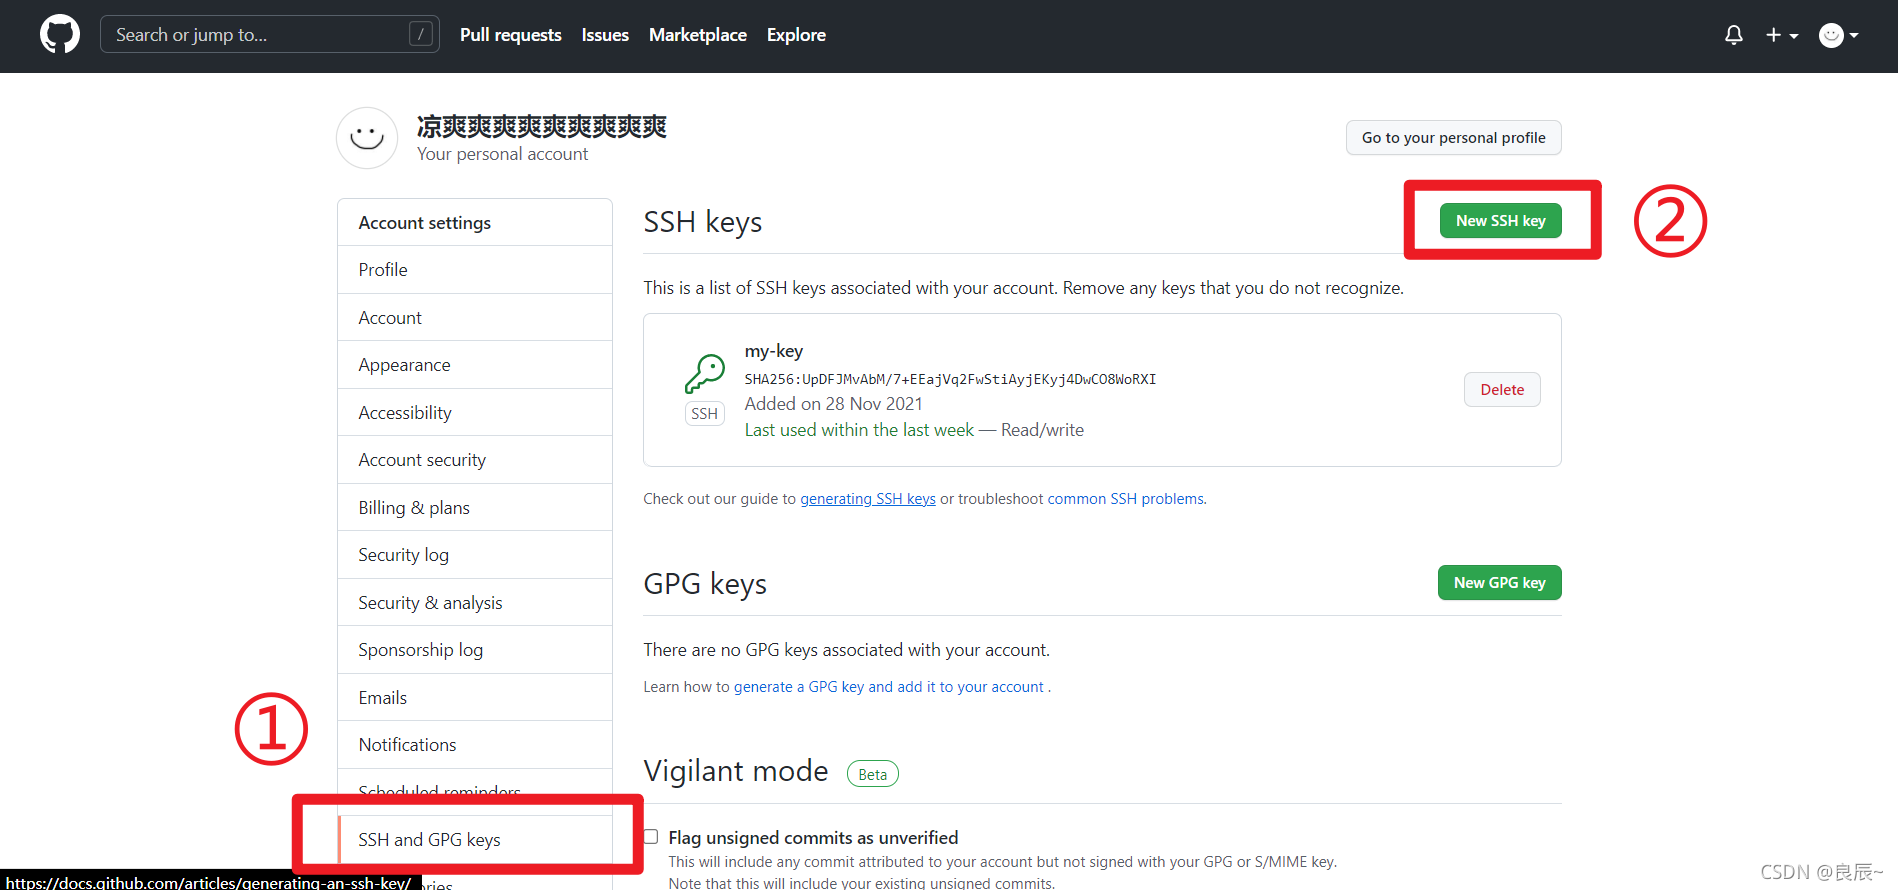Open the user avatar menu
The image size is (1898, 890).
(x=1838, y=35)
